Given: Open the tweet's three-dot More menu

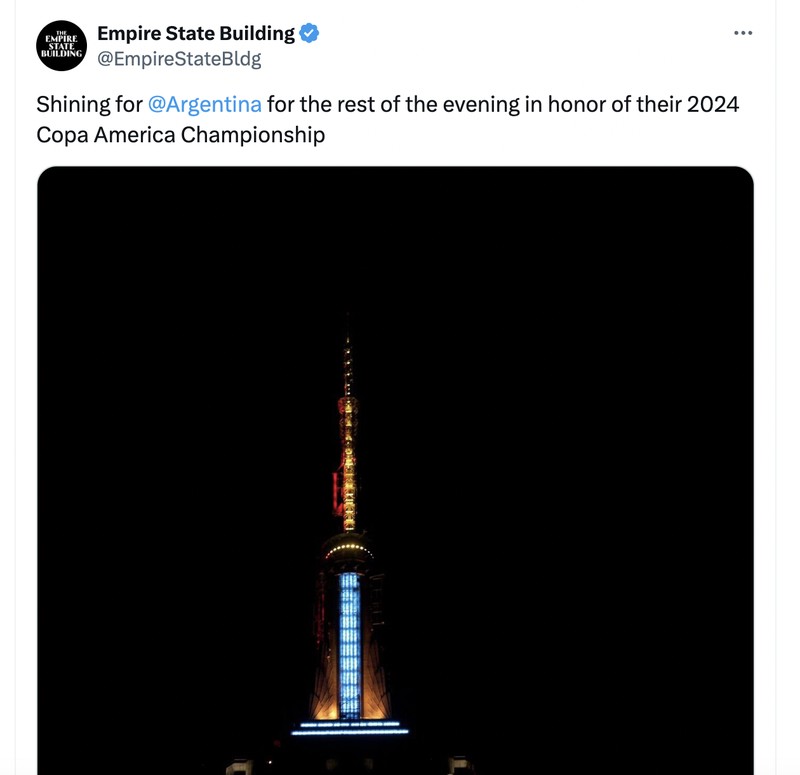Looking at the screenshot, I should (742, 33).
